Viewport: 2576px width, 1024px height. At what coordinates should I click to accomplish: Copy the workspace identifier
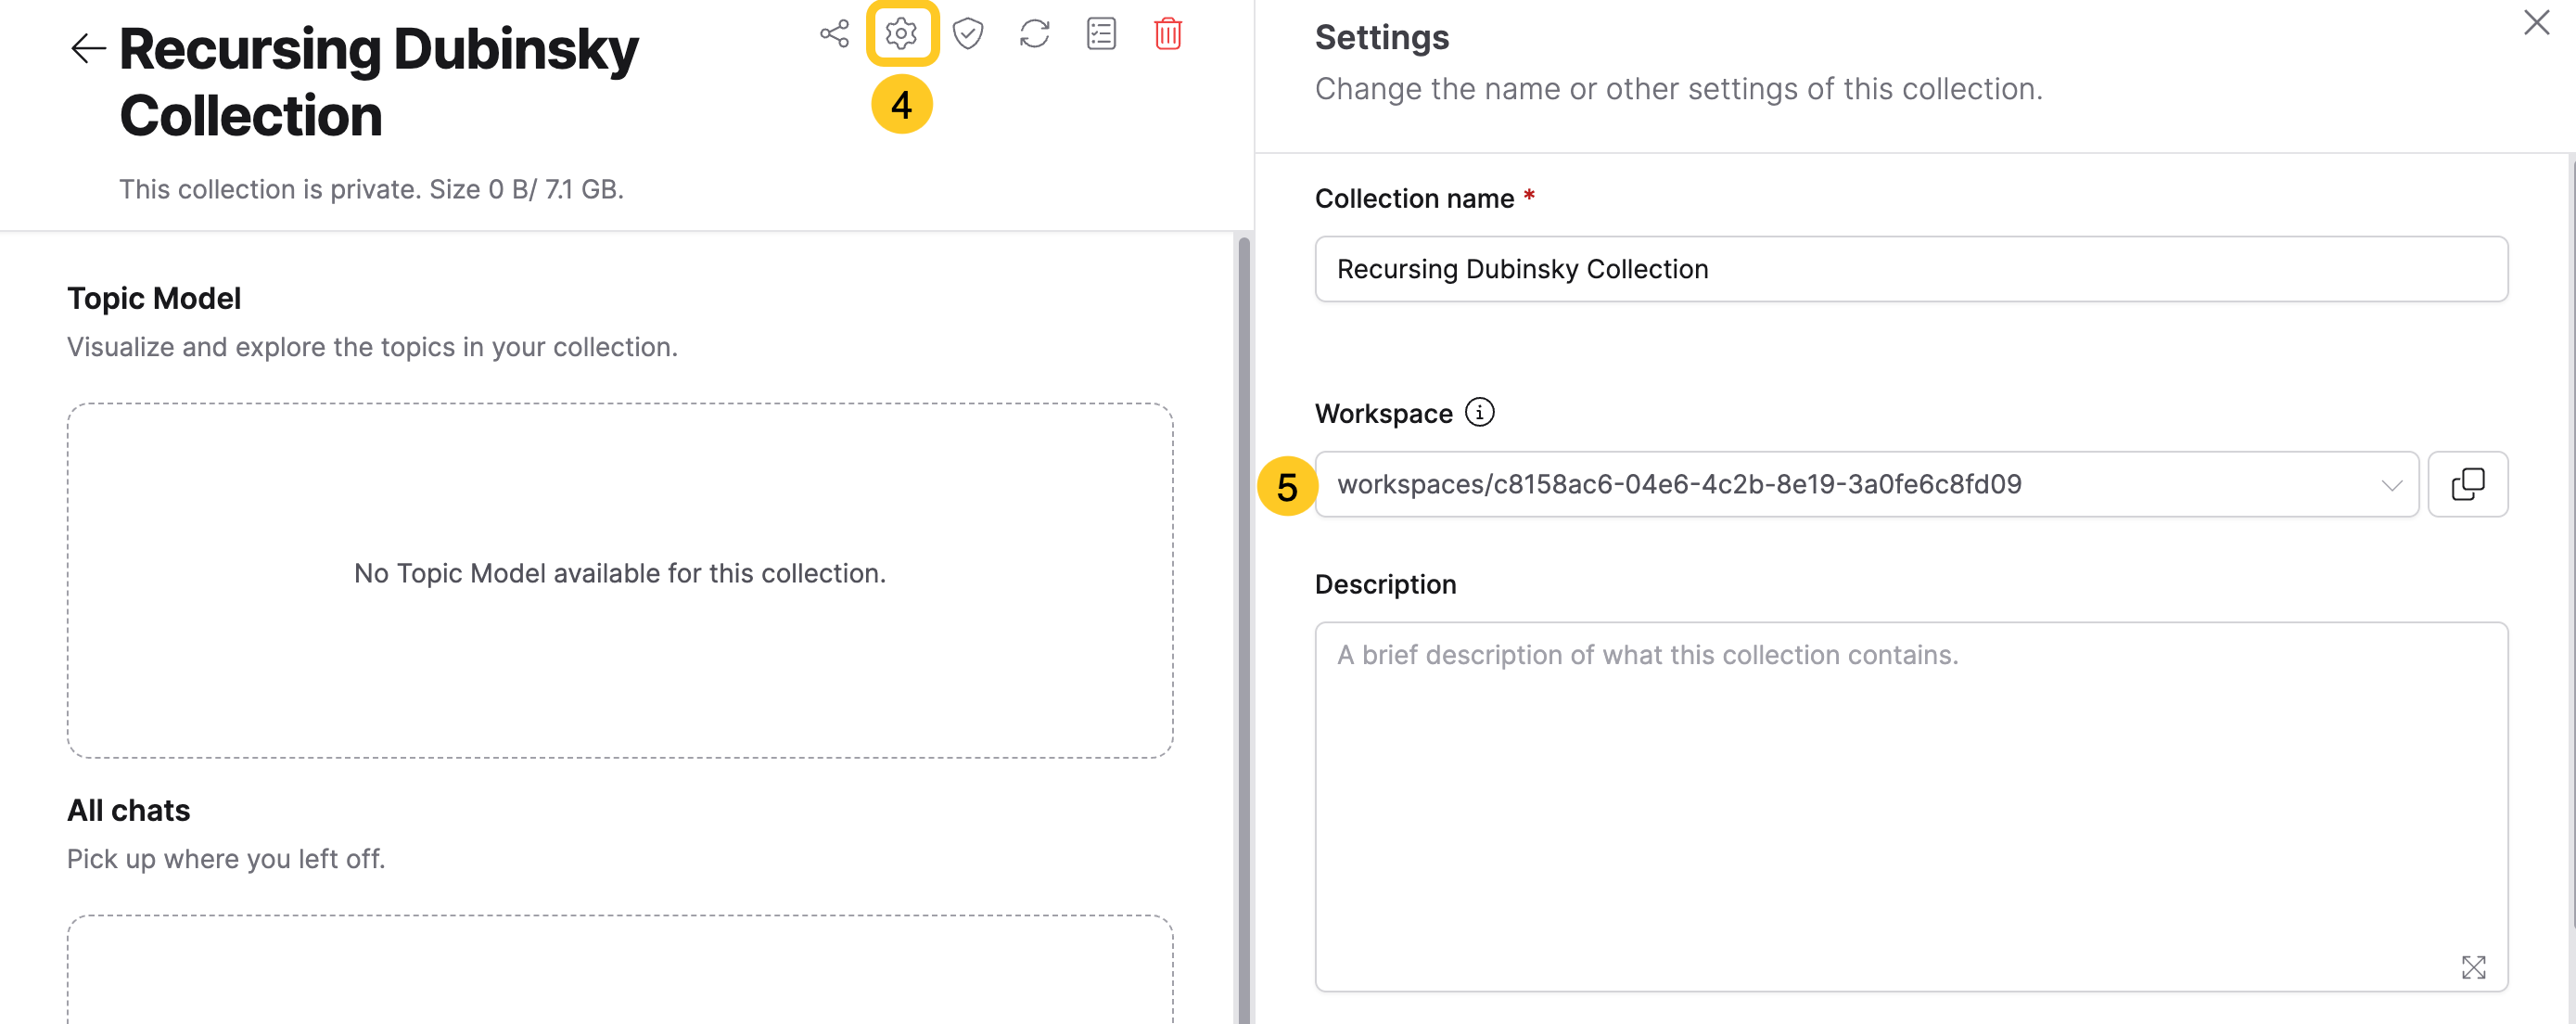click(2468, 484)
